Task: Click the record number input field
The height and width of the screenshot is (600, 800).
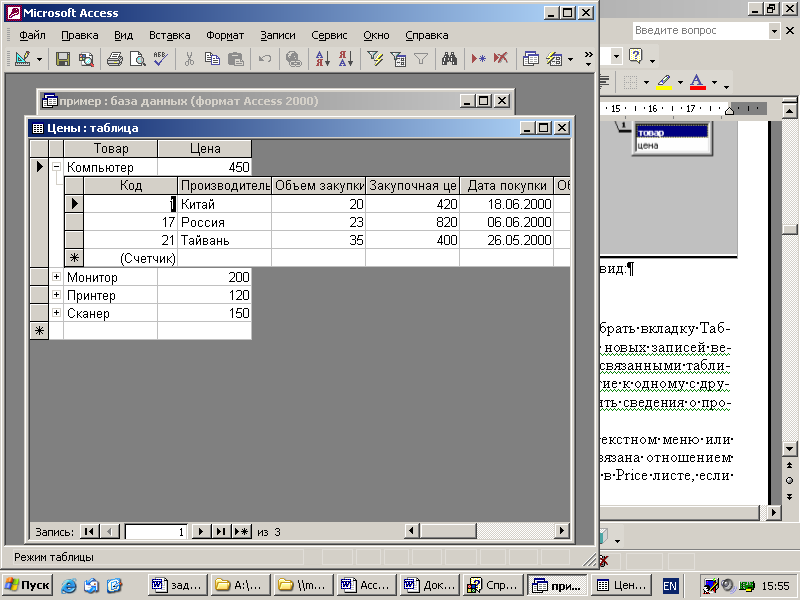Action: 155,532
